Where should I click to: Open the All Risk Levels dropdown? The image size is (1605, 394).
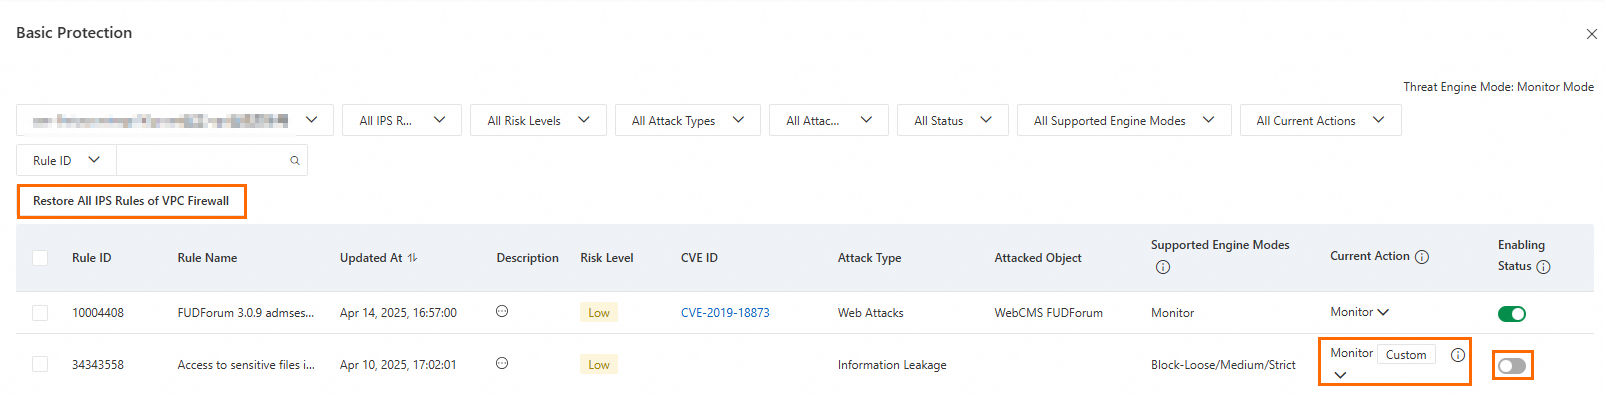coord(538,120)
